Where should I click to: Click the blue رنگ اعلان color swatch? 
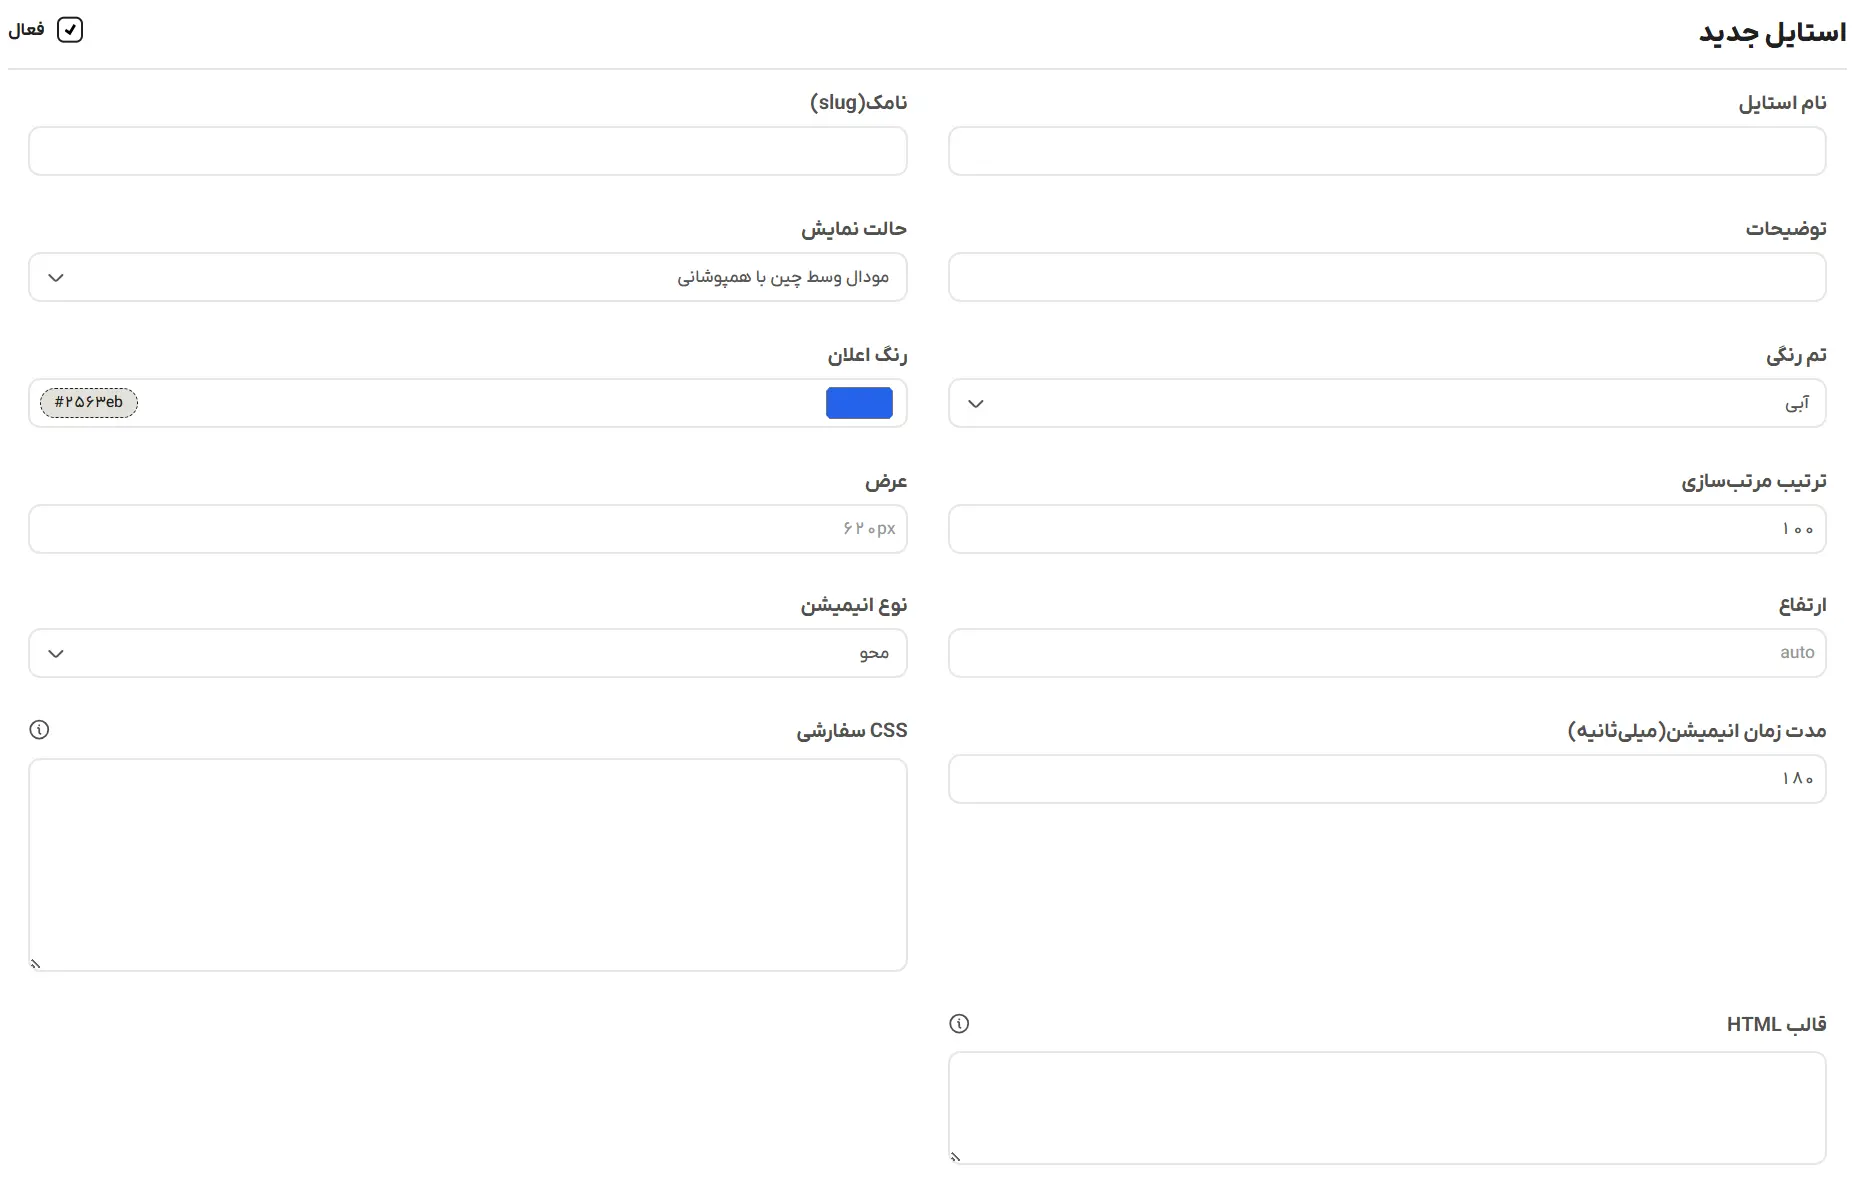tap(859, 403)
